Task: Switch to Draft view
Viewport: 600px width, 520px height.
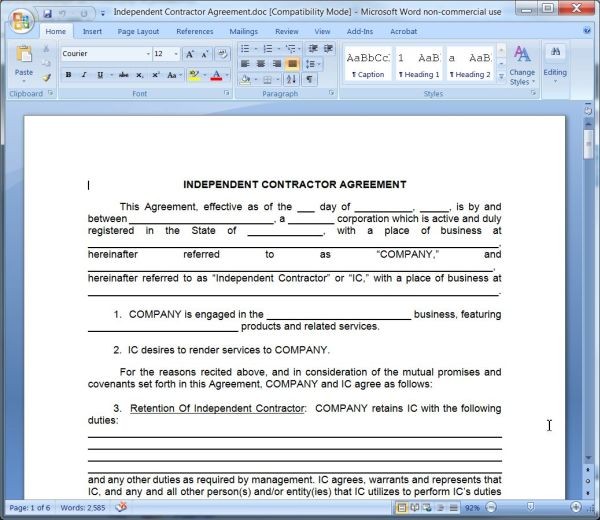Action: 454,508
